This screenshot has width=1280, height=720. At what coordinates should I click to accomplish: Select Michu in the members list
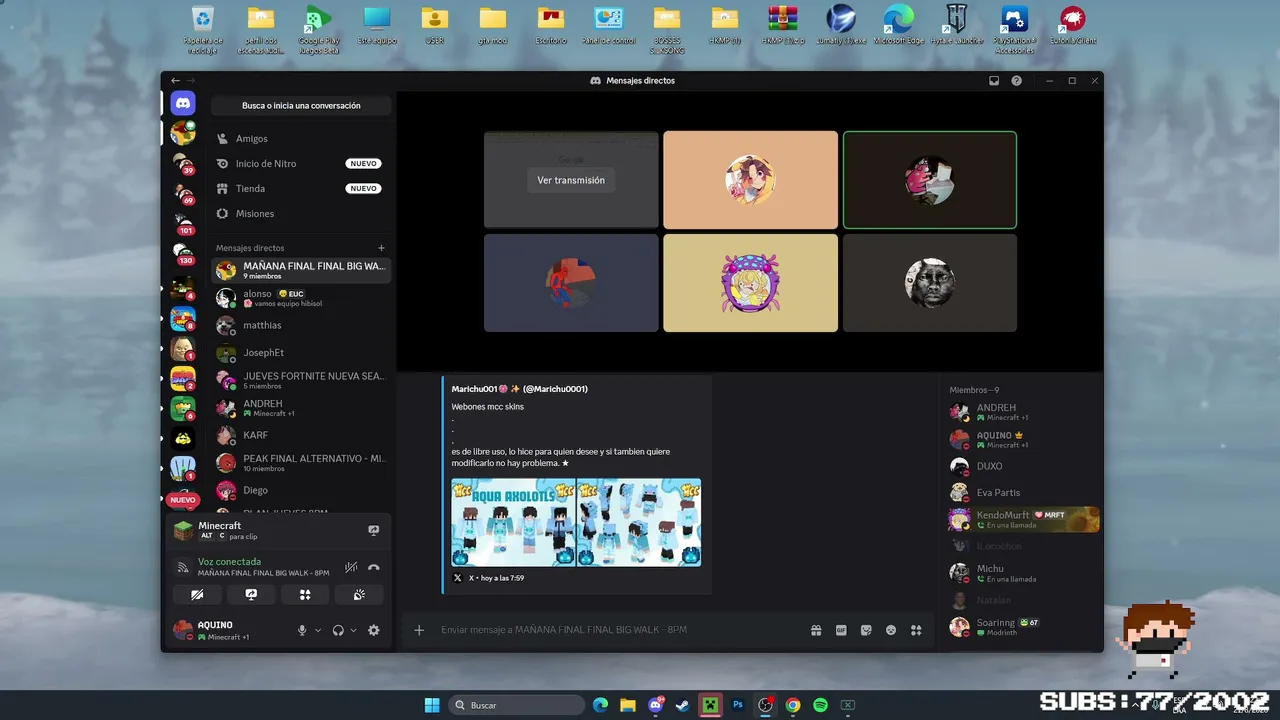pos(1023,573)
